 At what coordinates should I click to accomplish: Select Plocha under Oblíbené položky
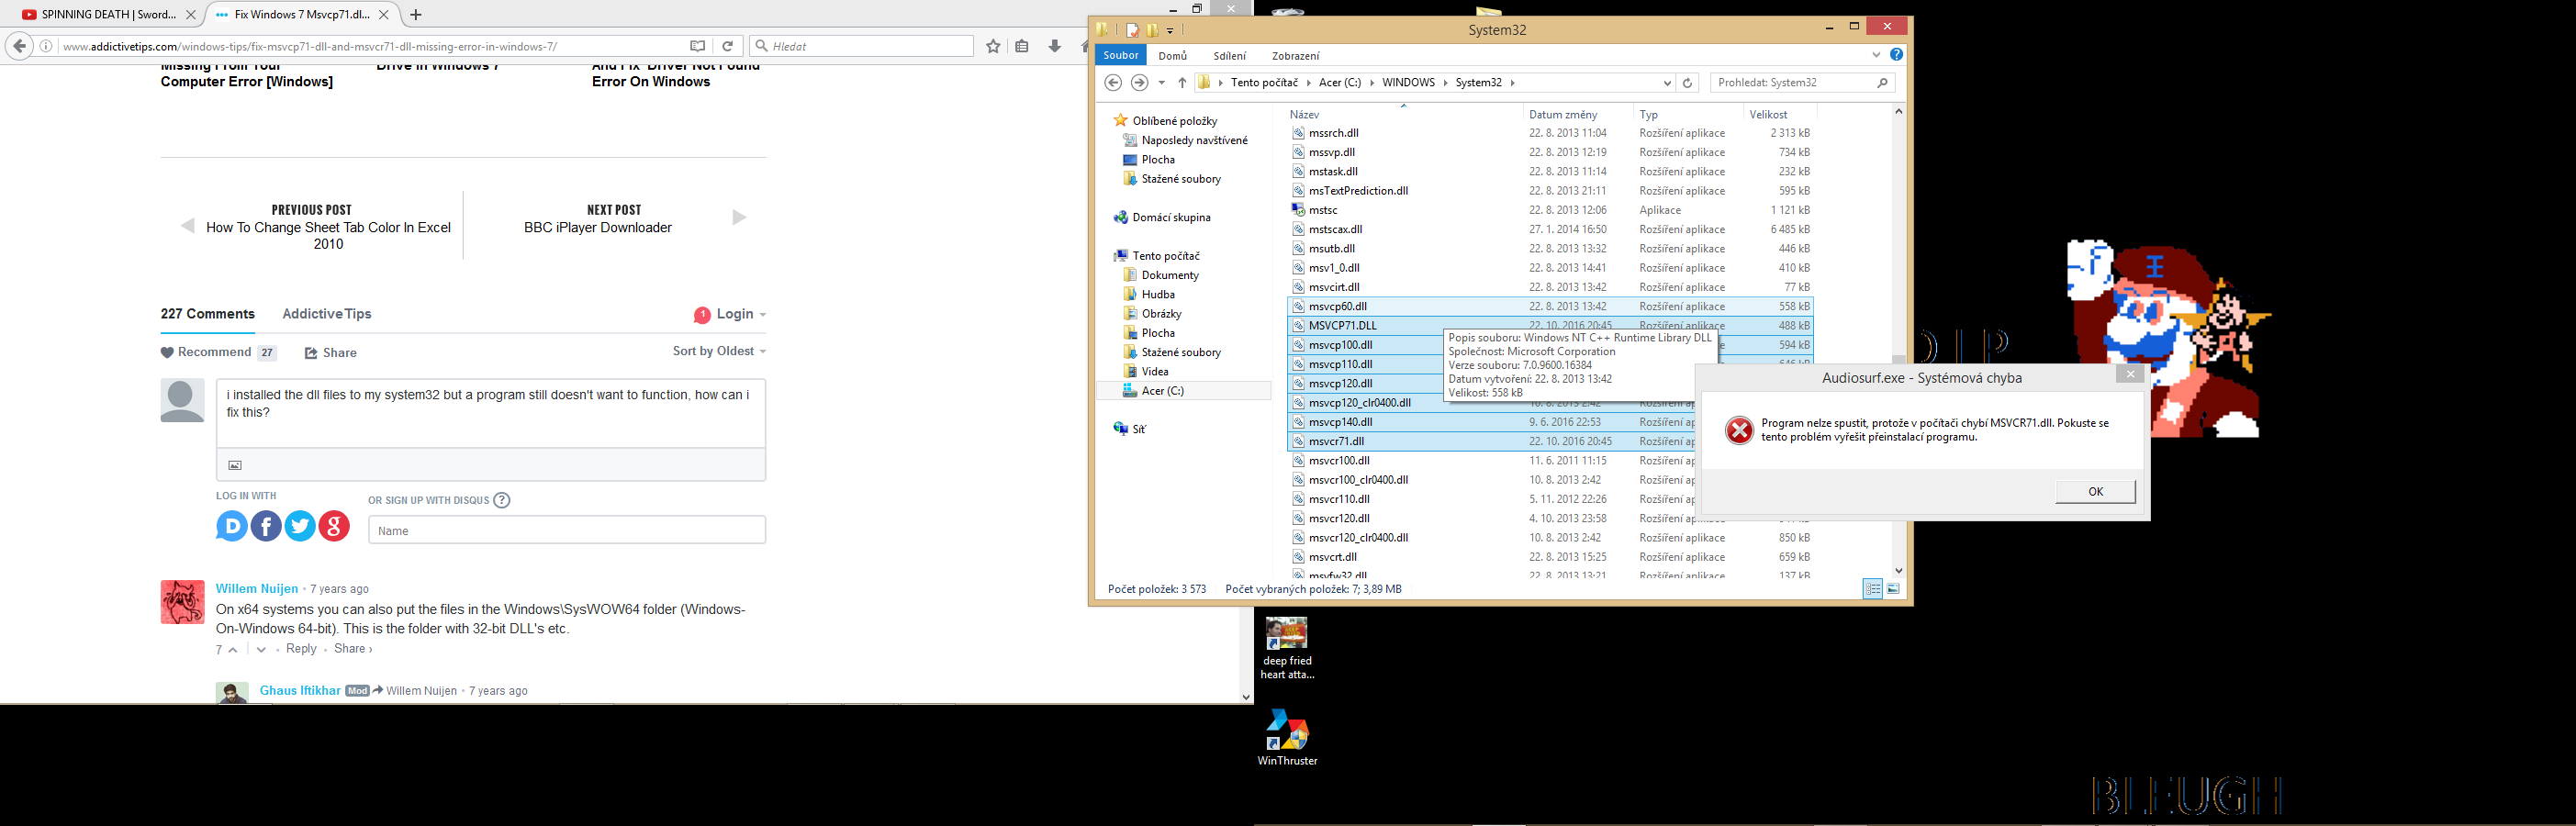[1158, 160]
